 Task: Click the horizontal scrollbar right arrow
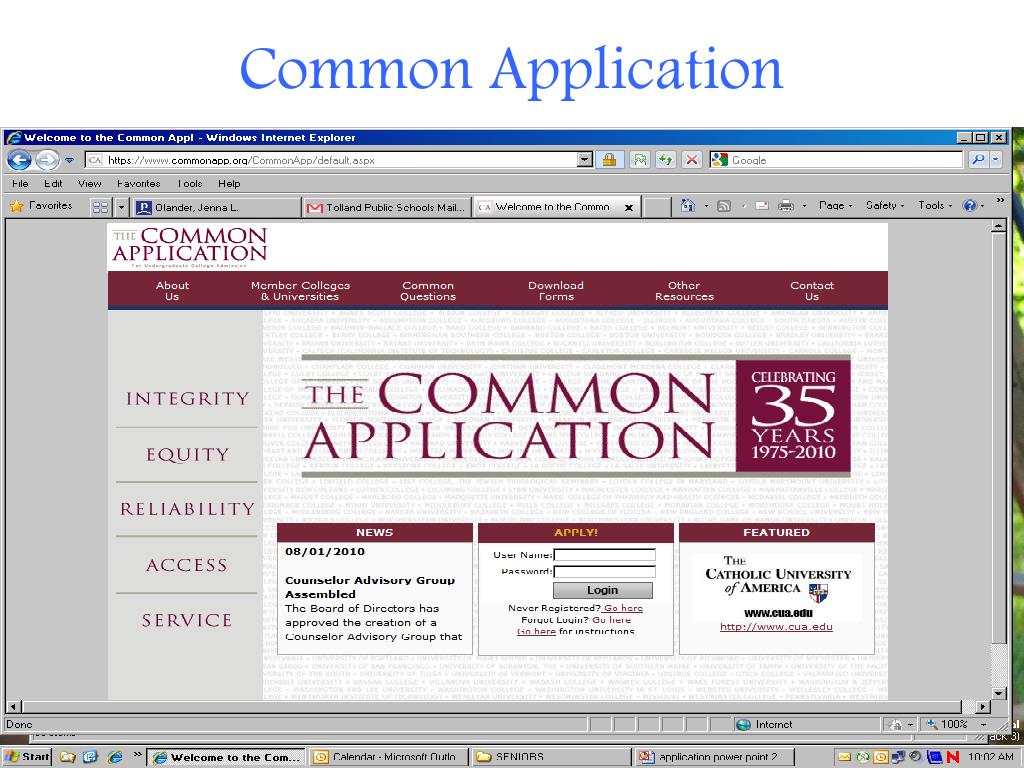pos(983,707)
